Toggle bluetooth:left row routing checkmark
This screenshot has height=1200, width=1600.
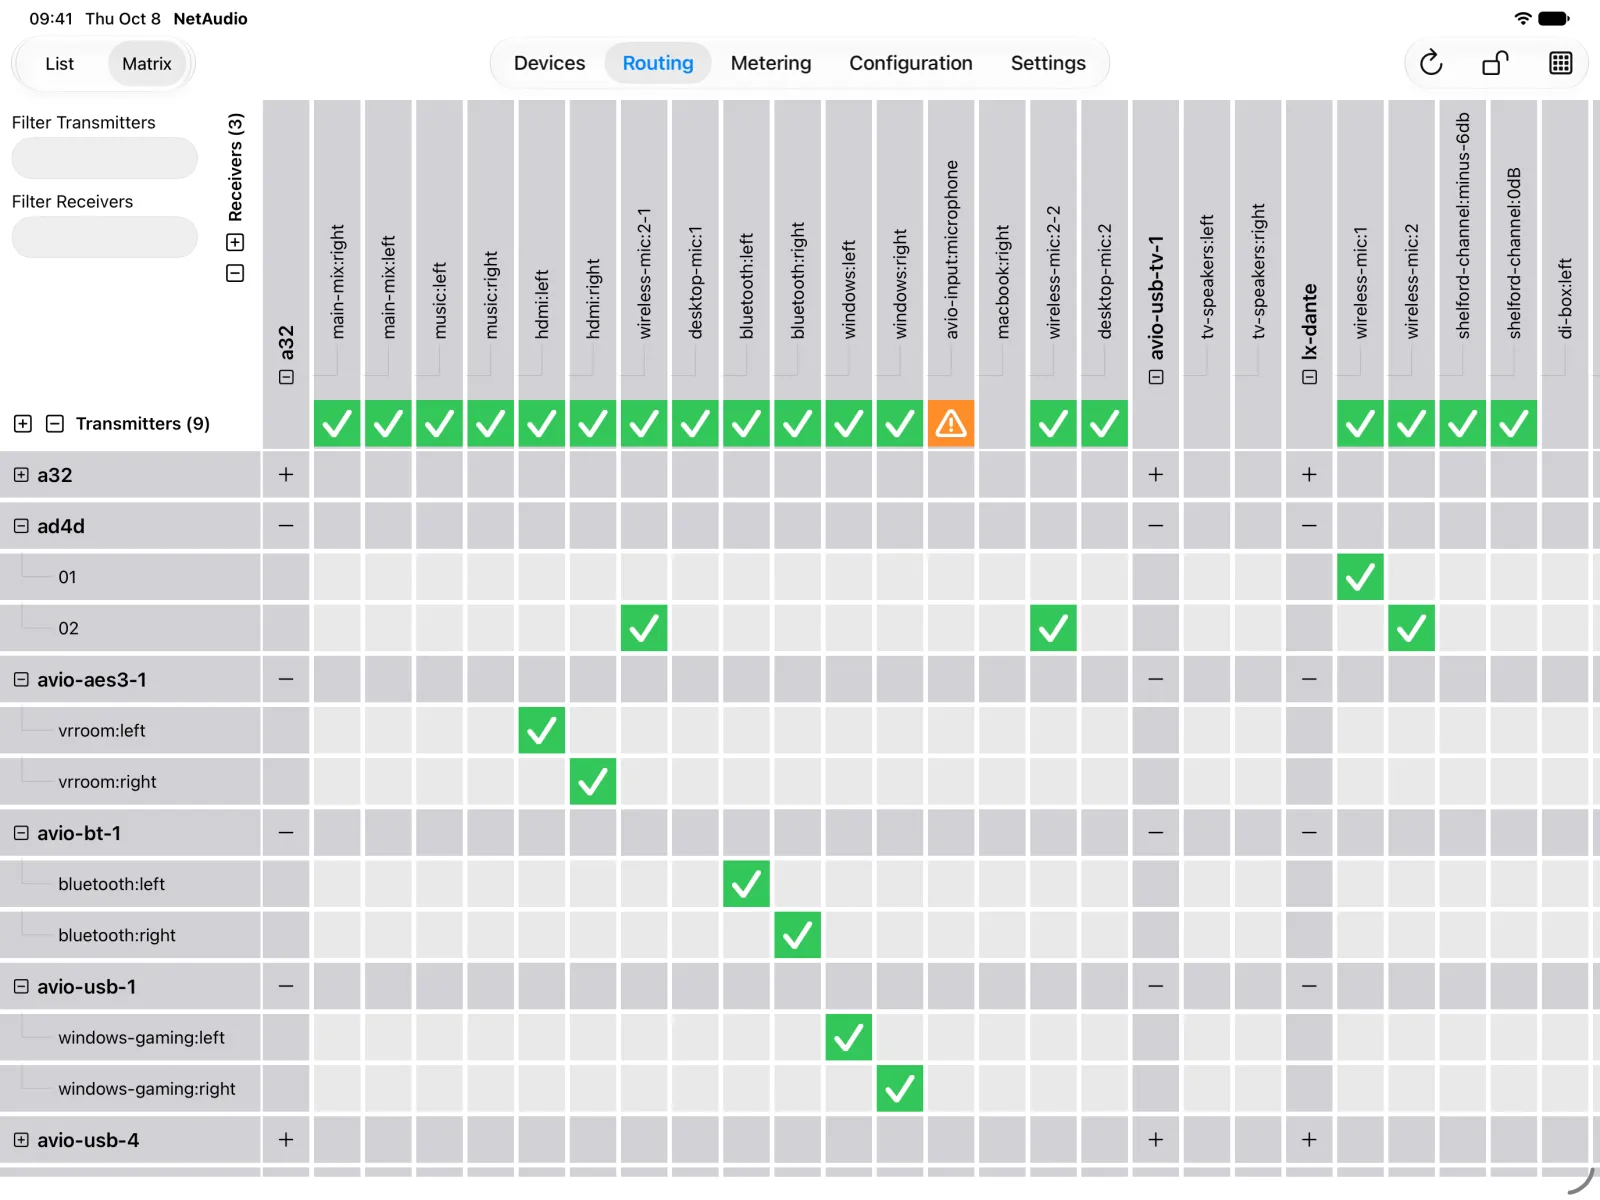point(746,884)
